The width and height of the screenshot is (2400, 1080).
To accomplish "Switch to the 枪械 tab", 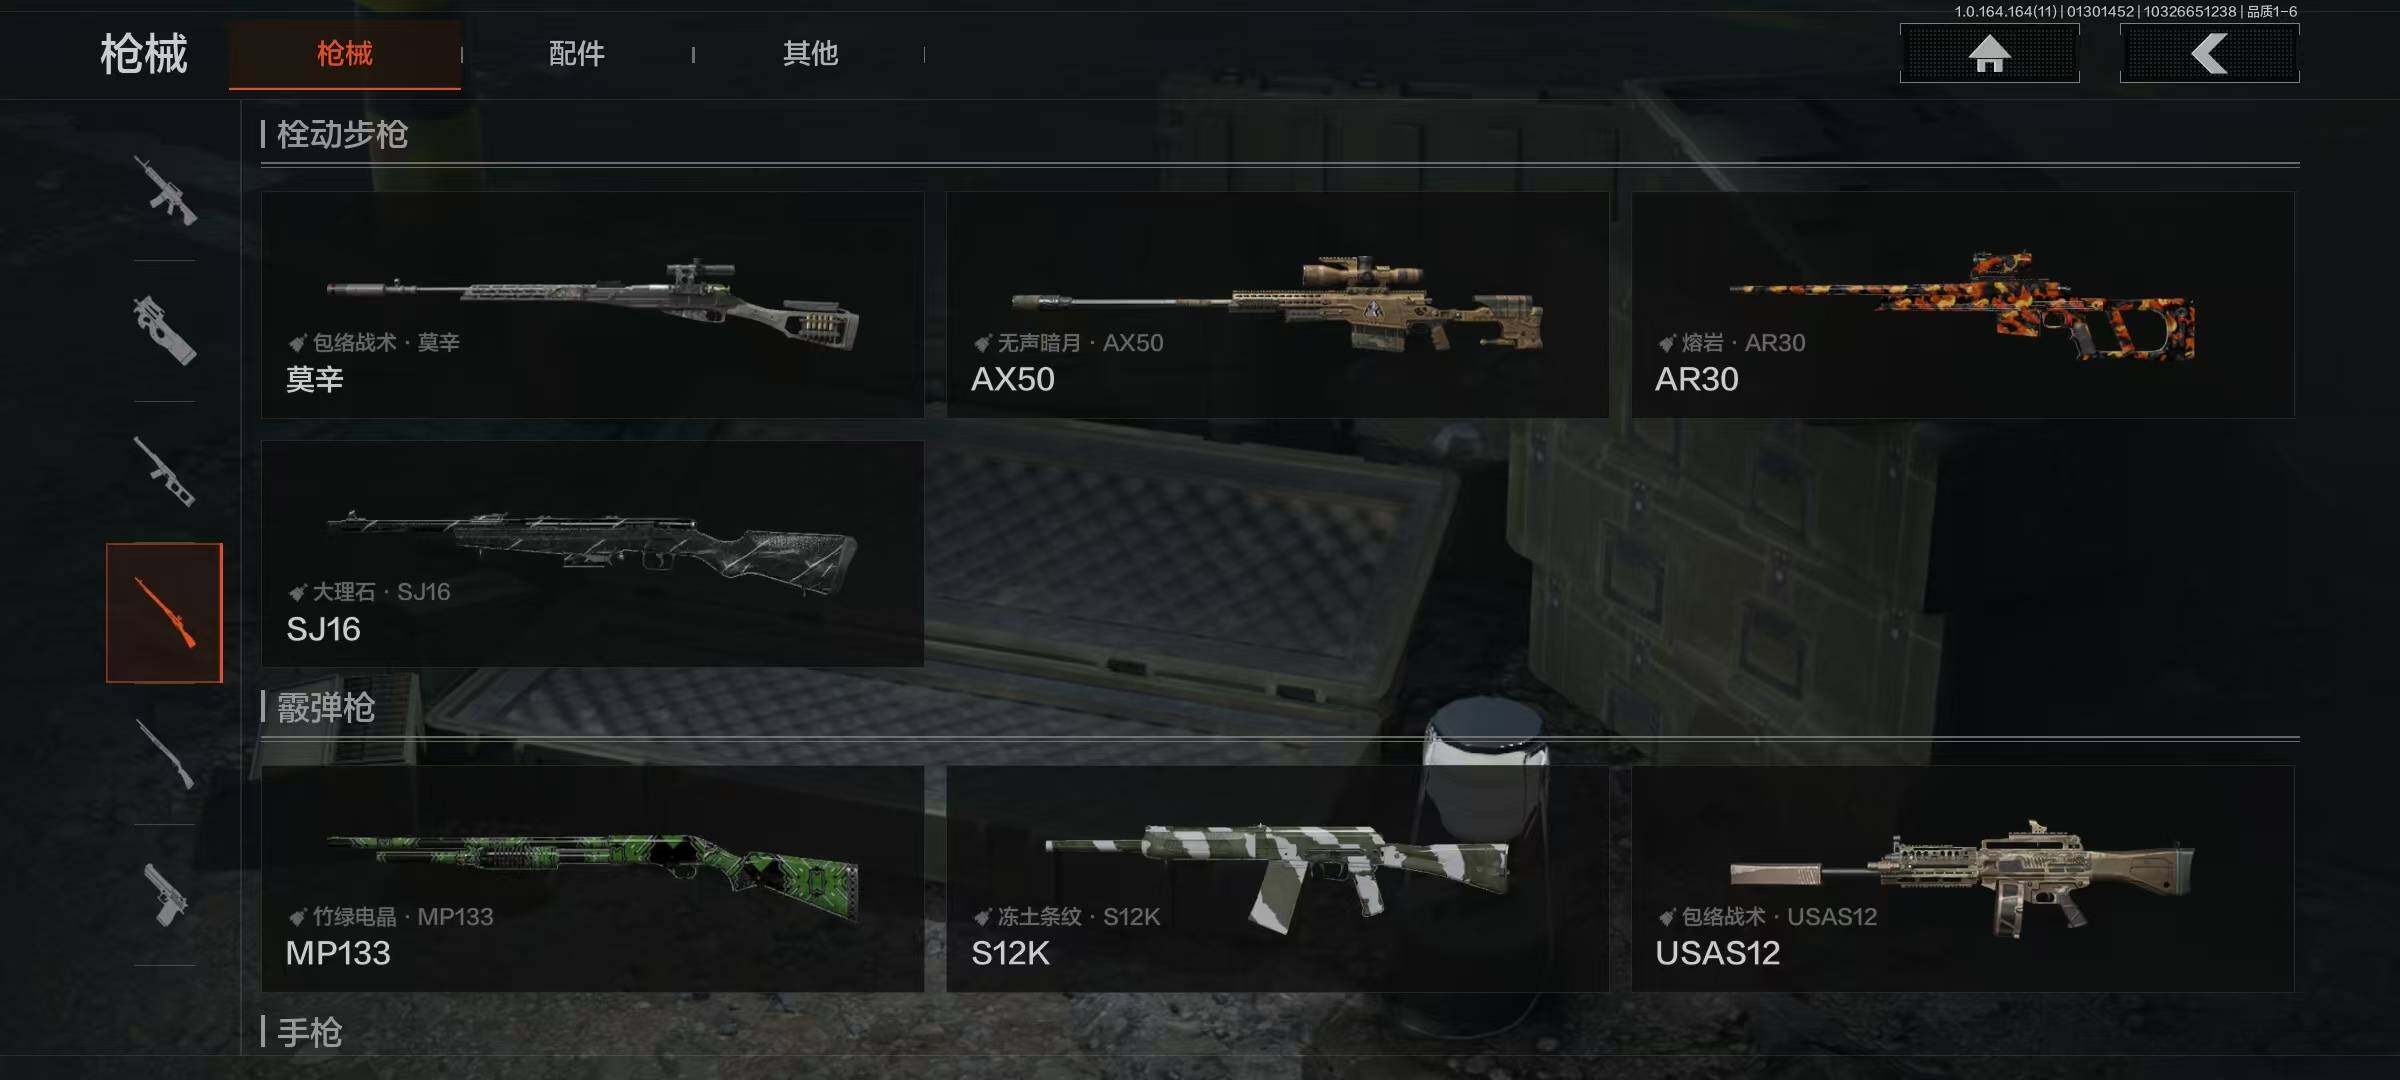I will 345,54.
